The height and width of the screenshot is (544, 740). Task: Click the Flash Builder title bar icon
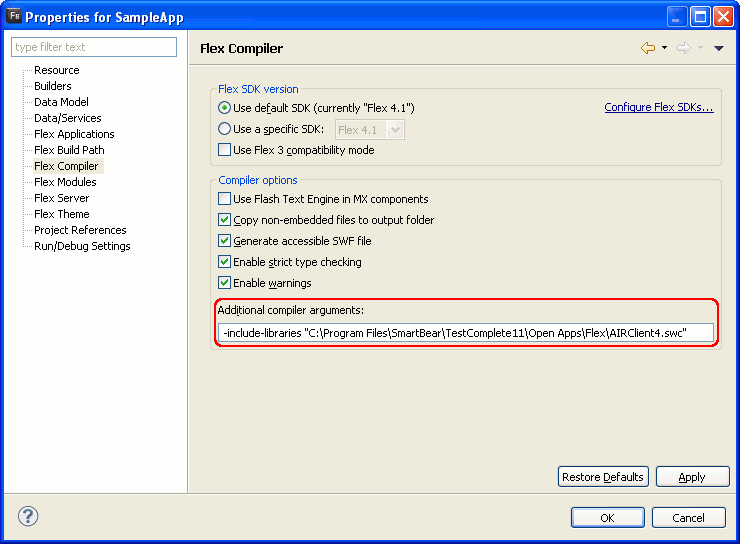click(x=14, y=16)
